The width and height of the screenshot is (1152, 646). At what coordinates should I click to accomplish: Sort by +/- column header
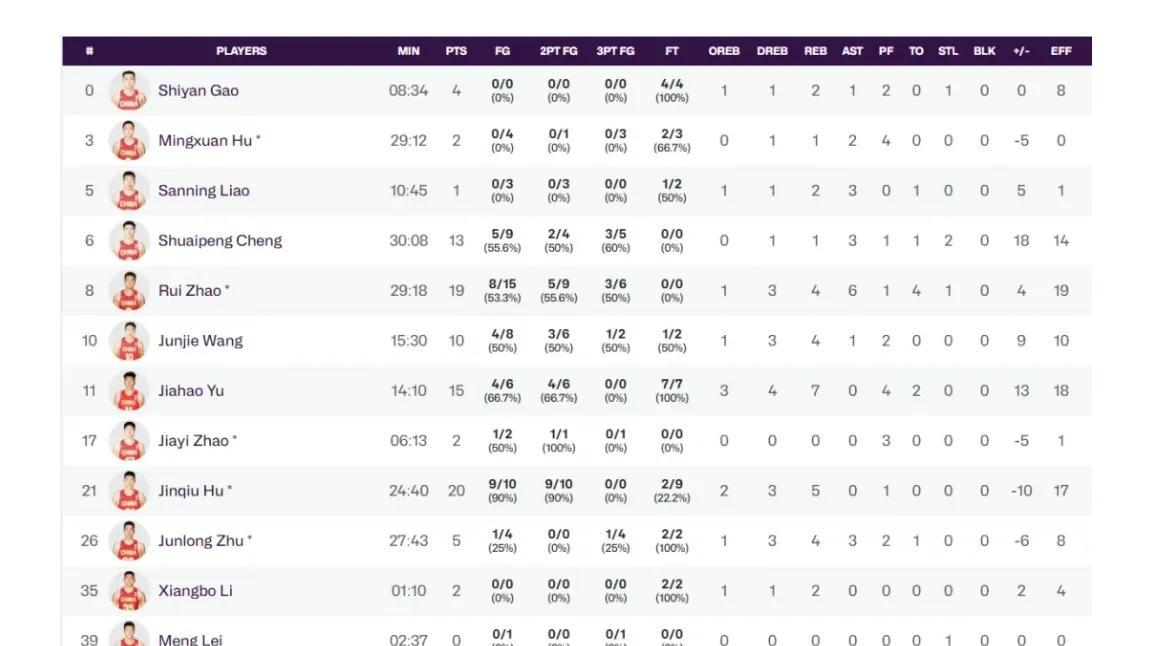(x=1021, y=51)
